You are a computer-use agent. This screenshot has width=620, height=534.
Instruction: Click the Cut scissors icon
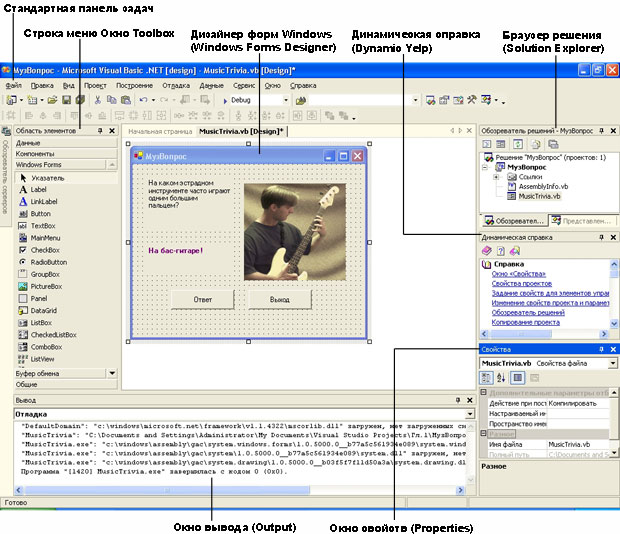97,100
